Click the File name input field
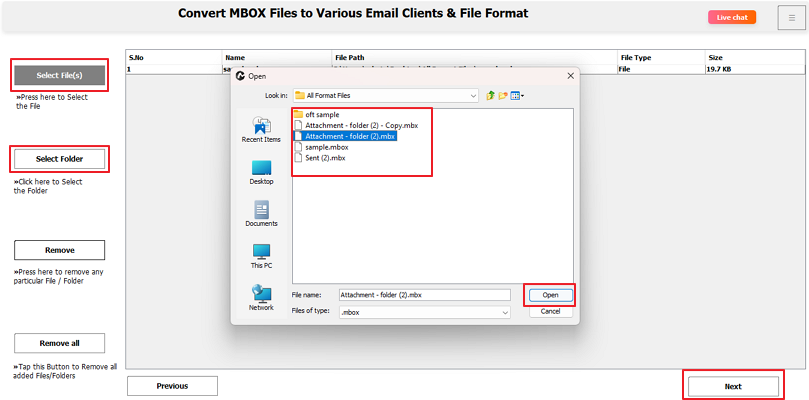This screenshot has width=809, height=400. click(425, 295)
